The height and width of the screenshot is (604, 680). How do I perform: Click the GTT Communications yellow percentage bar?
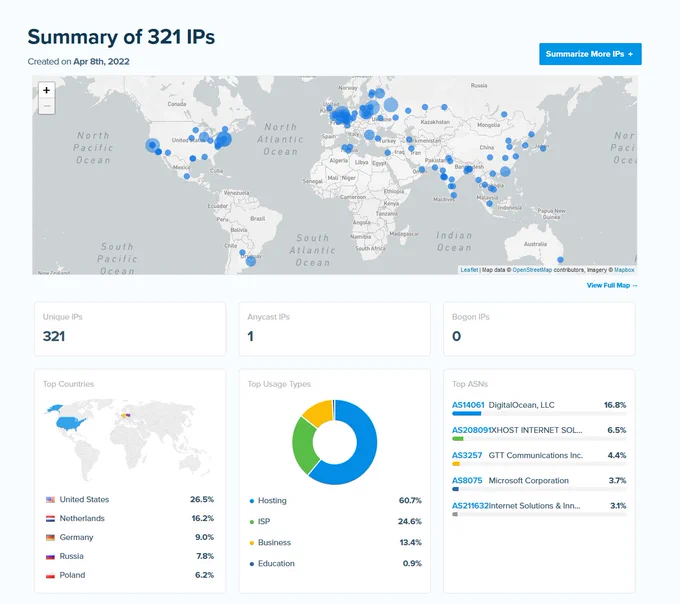pos(456,464)
